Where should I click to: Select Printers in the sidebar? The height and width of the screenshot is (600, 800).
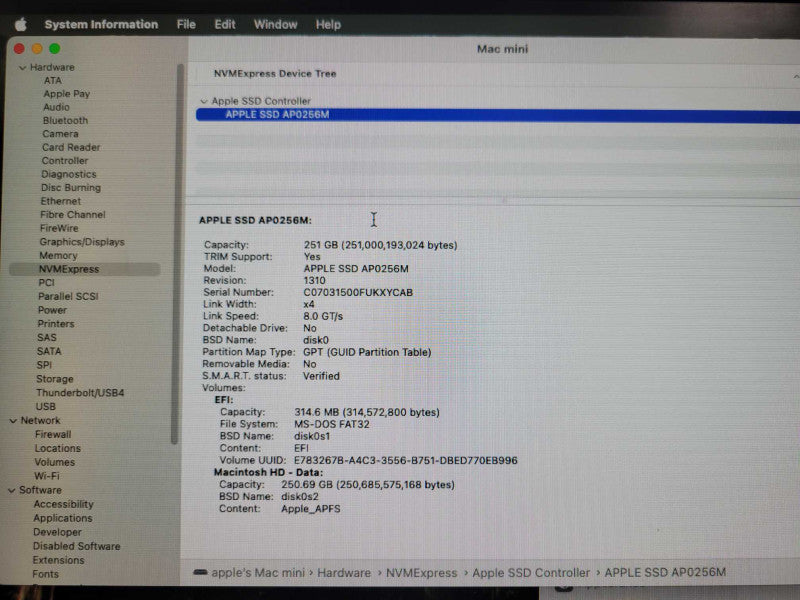tap(56, 324)
